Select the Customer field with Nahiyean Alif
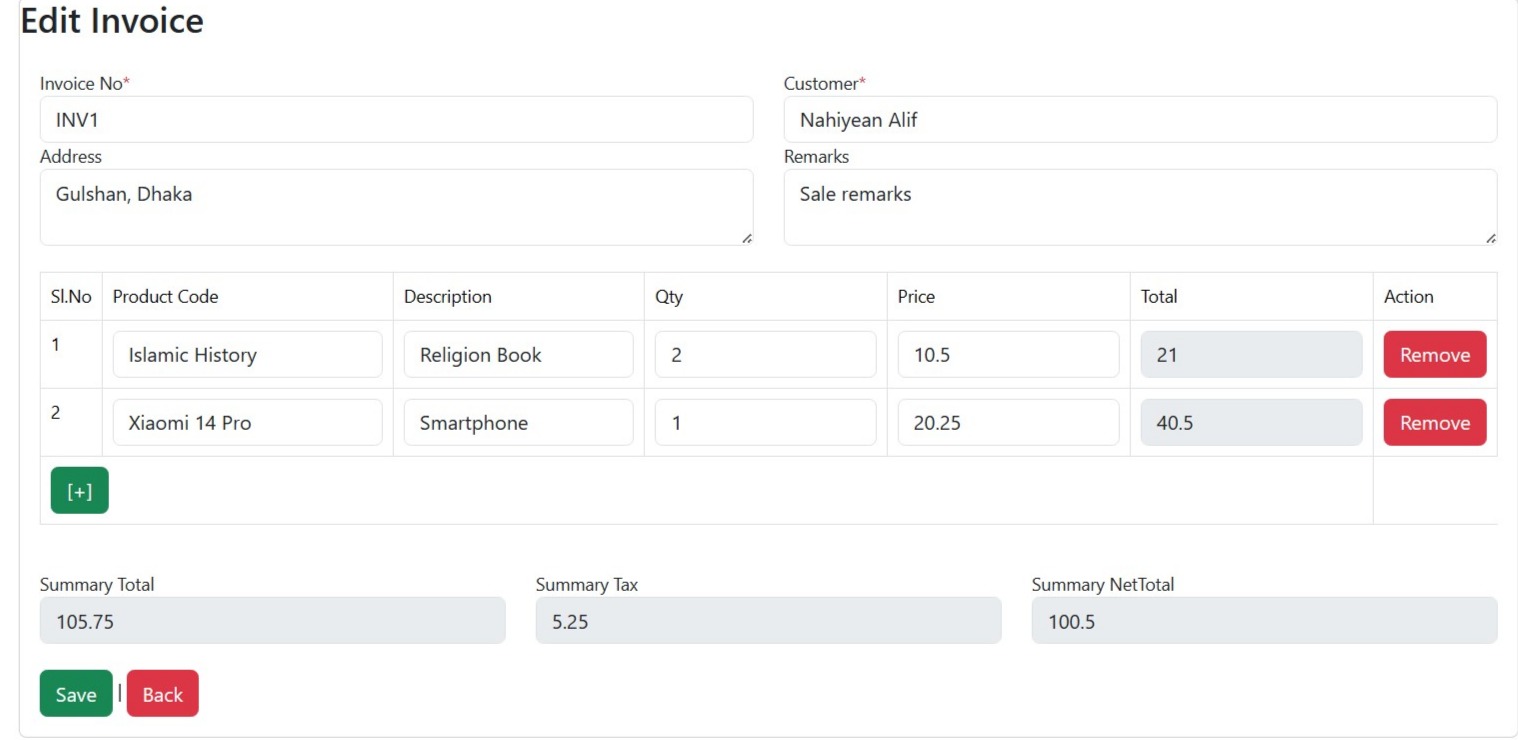 pyautogui.click(x=1140, y=119)
